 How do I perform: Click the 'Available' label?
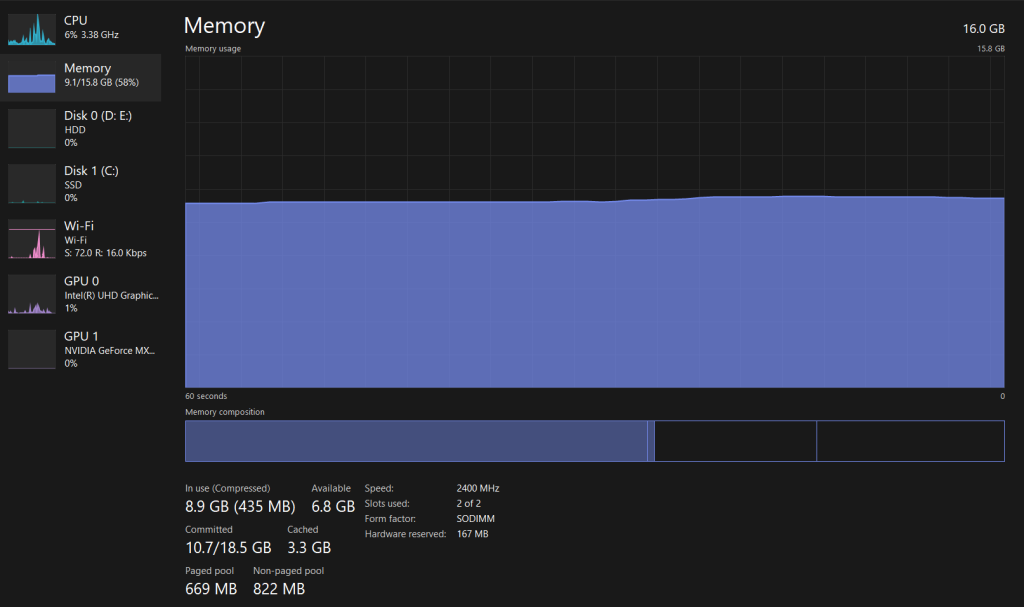331,488
